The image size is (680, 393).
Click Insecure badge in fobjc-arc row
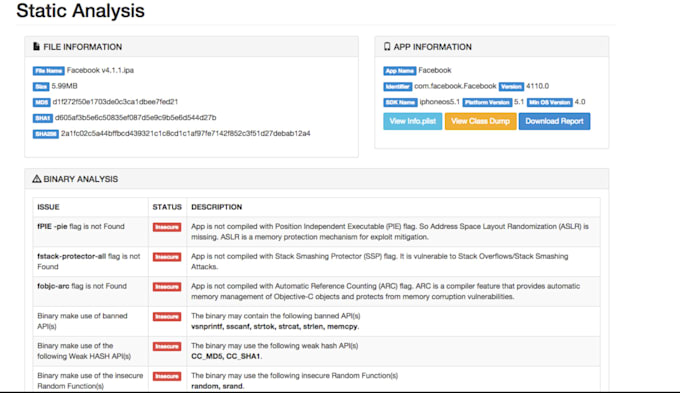coord(167,287)
